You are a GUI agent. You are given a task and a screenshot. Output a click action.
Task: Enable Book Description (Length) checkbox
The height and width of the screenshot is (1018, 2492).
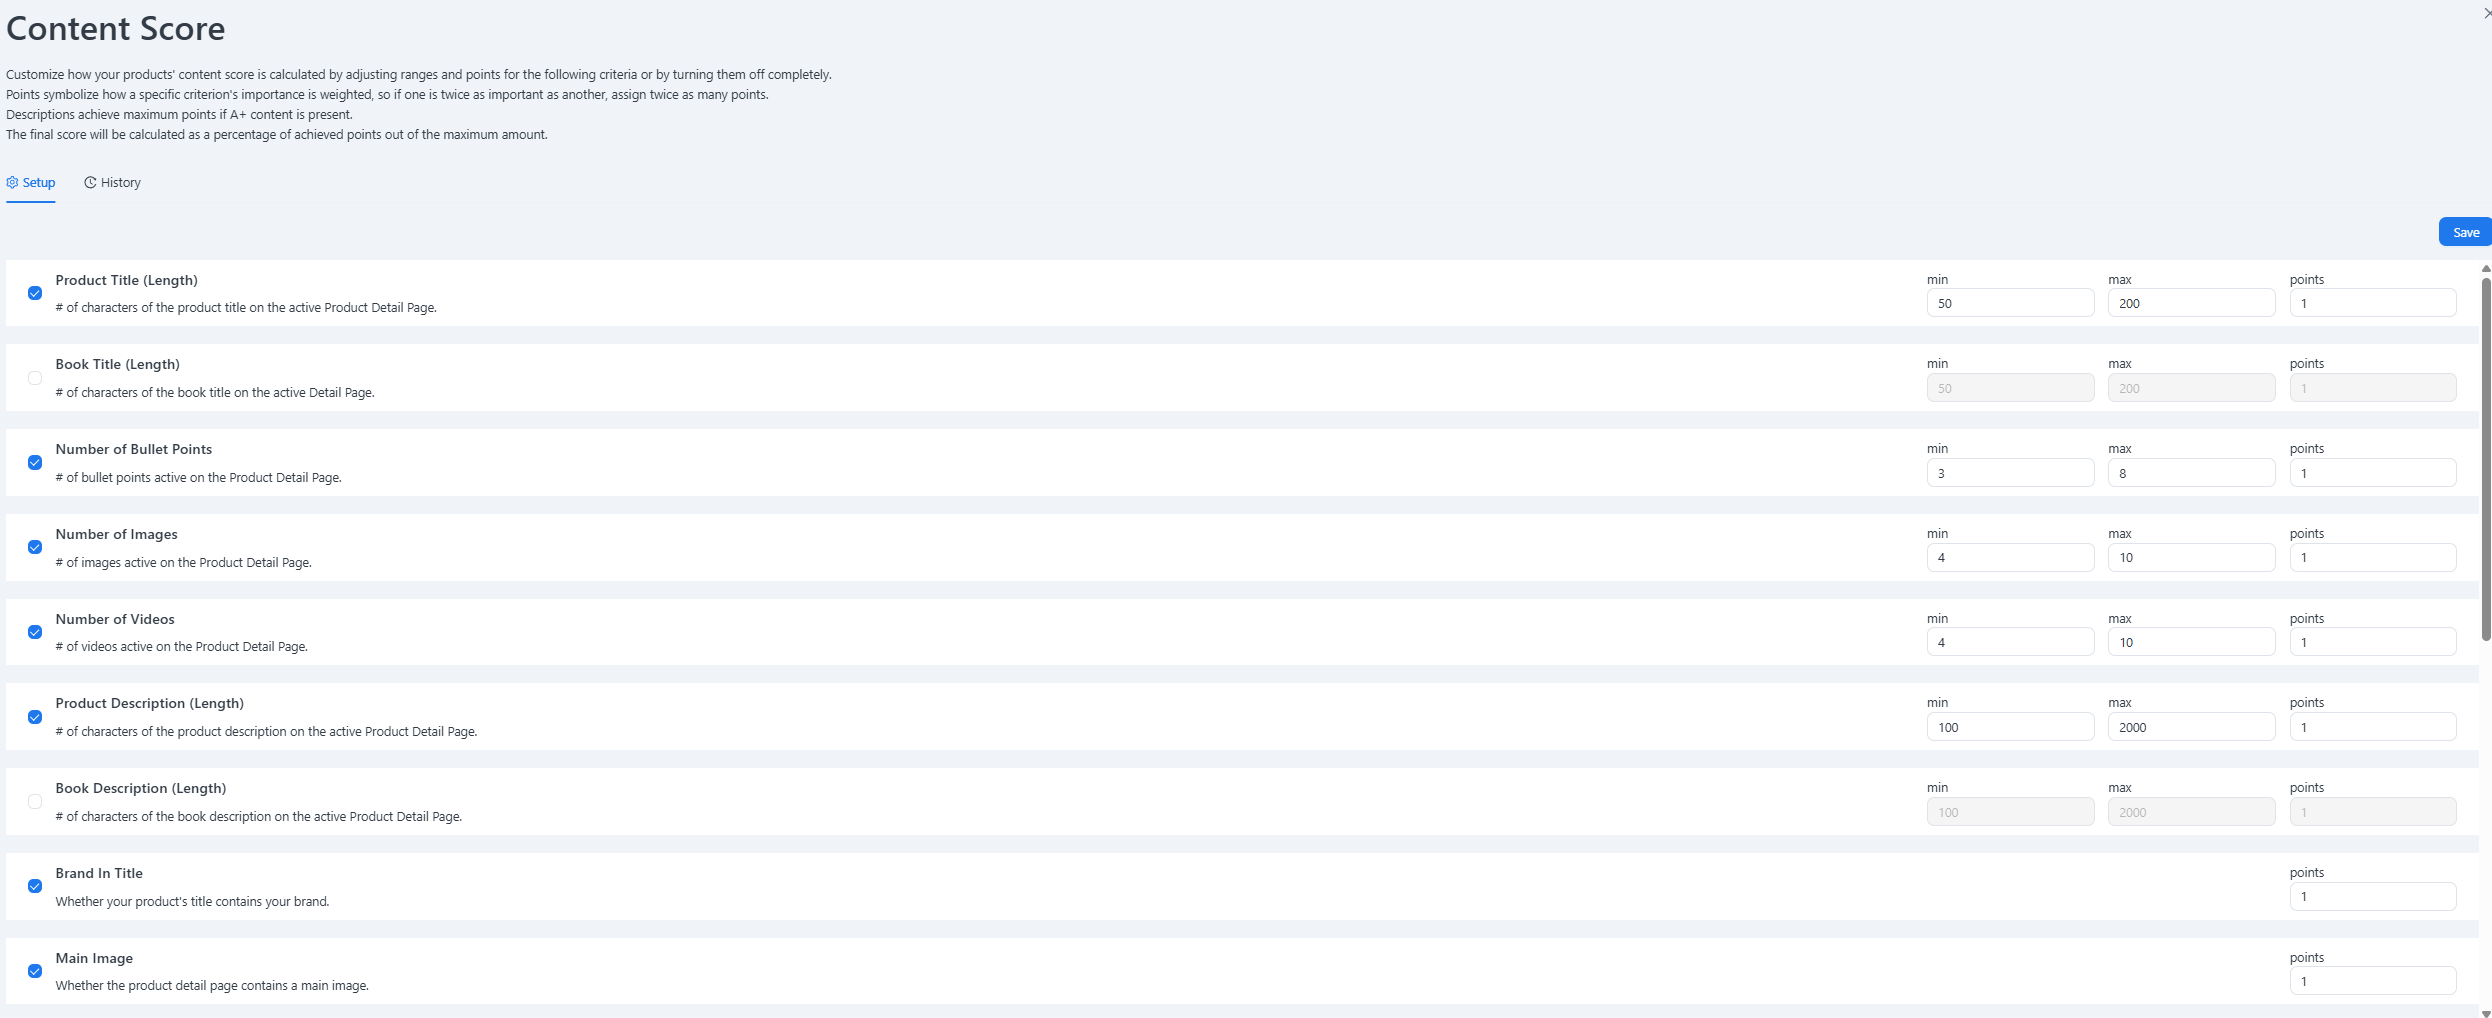click(35, 802)
